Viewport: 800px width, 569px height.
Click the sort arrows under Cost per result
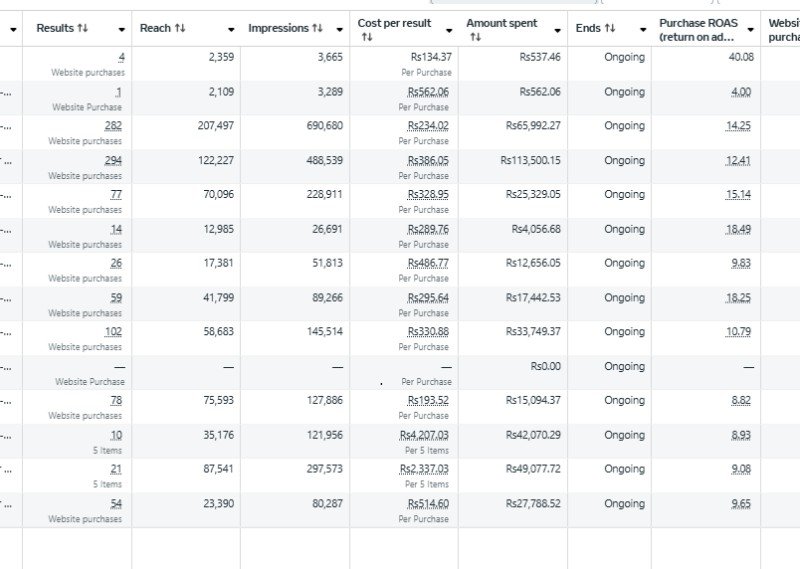pos(367,37)
